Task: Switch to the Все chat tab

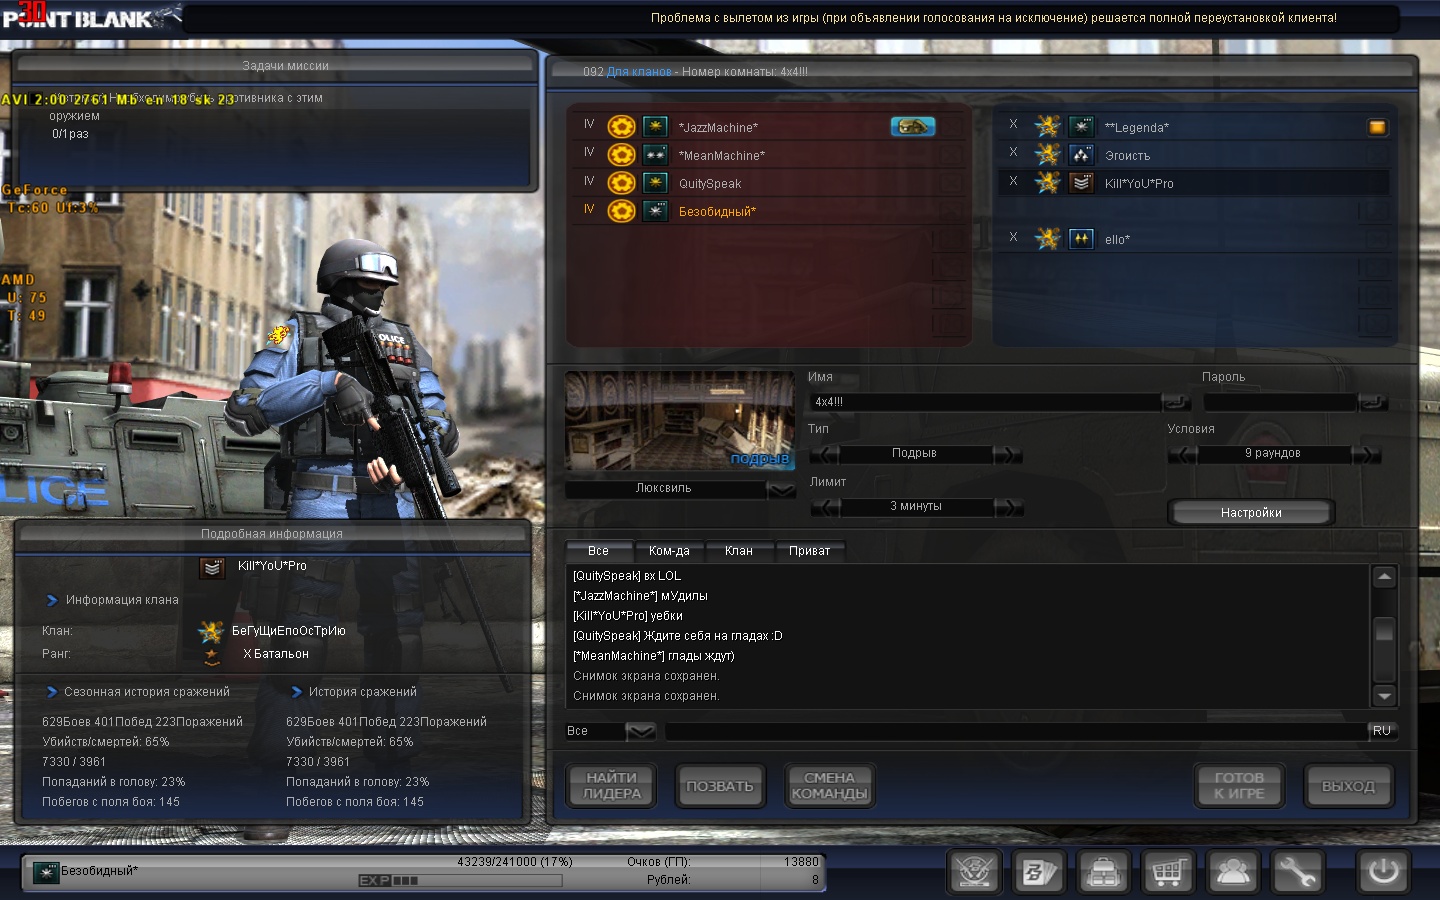Action: click(x=599, y=551)
